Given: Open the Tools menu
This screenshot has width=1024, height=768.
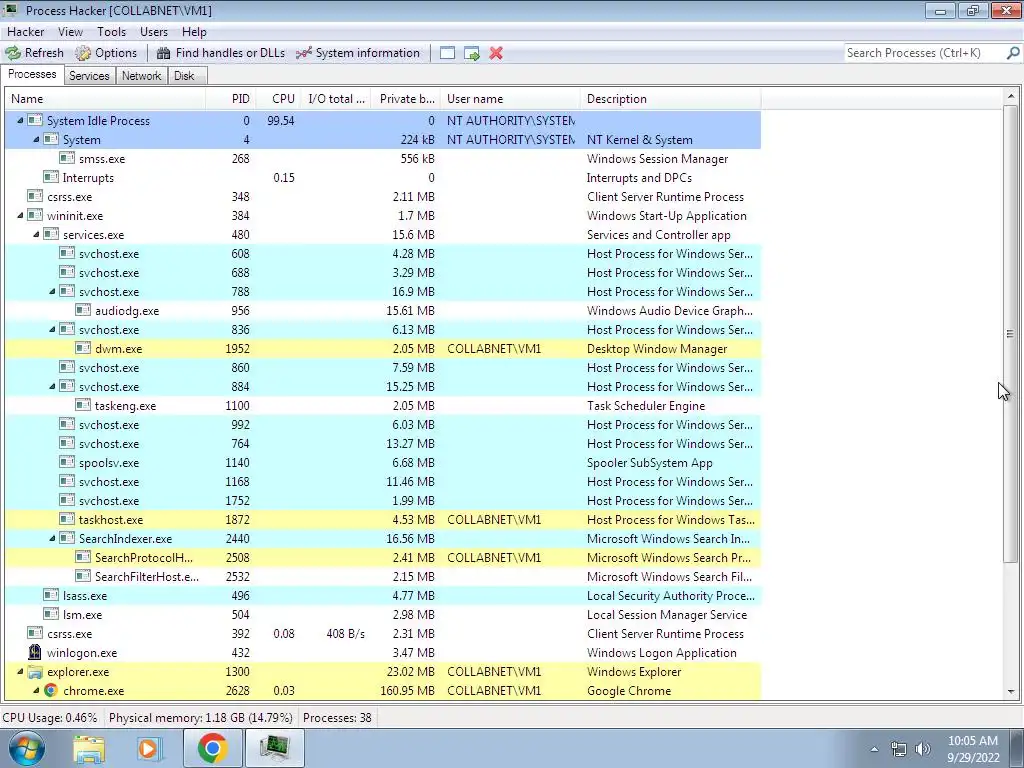Looking at the screenshot, I should pyautogui.click(x=112, y=31).
